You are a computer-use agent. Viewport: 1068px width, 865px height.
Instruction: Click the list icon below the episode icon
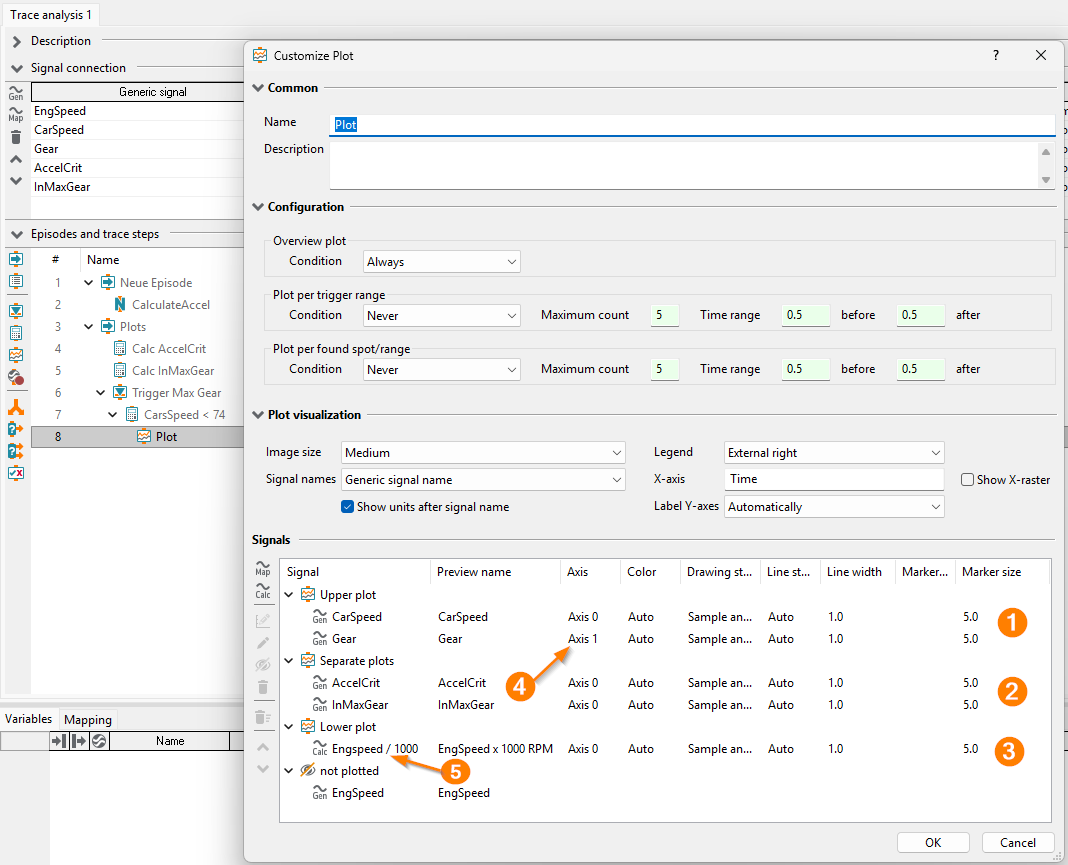pos(16,281)
